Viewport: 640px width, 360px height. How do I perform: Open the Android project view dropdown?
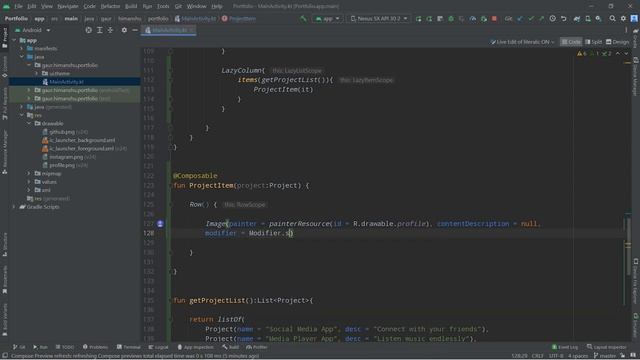(33, 30)
